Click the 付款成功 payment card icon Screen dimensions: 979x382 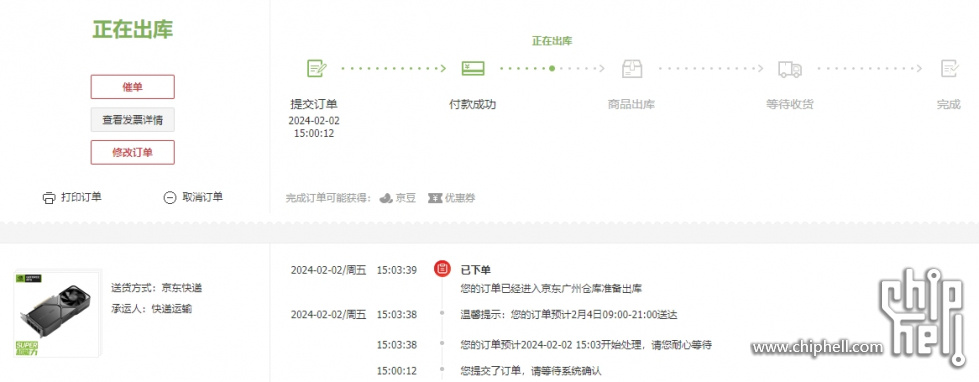pyautogui.click(x=473, y=68)
